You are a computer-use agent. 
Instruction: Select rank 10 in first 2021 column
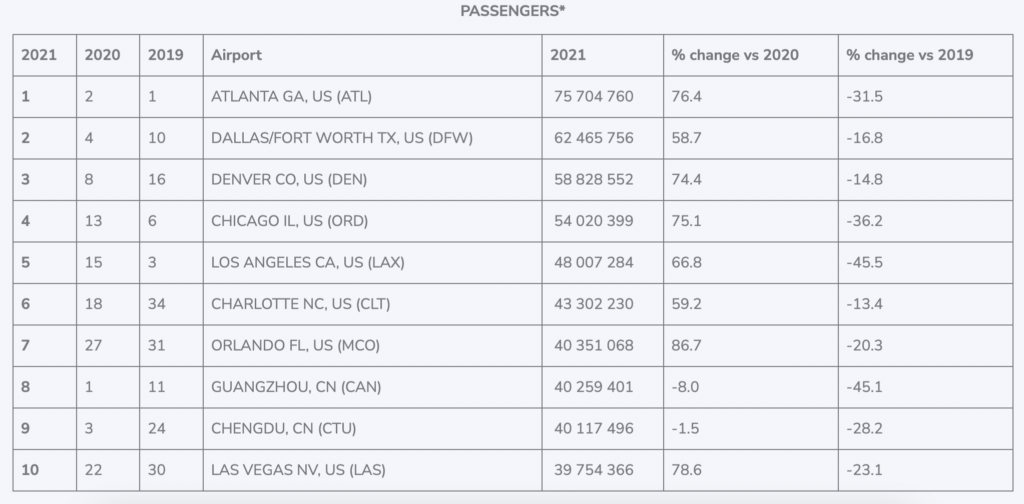point(30,470)
